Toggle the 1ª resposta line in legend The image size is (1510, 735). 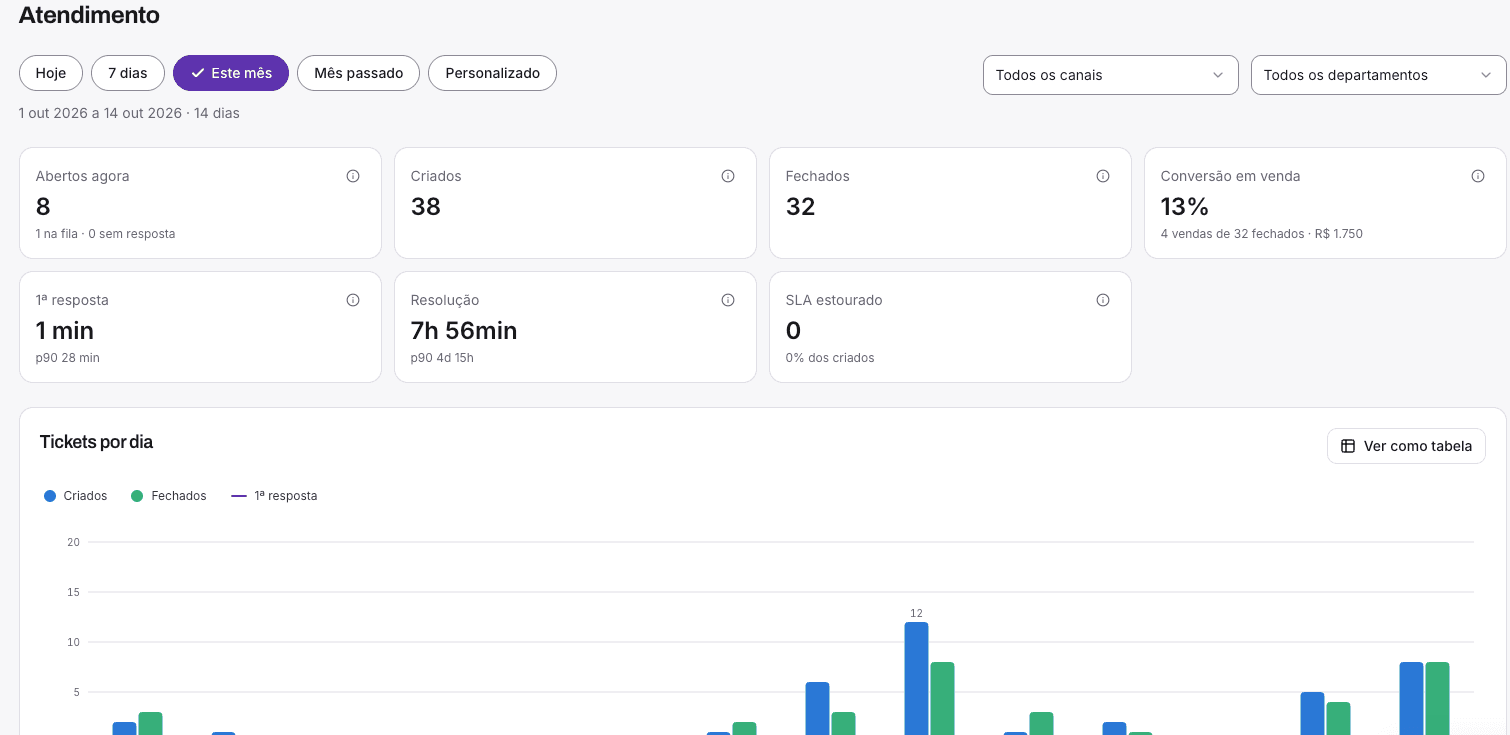click(x=274, y=496)
